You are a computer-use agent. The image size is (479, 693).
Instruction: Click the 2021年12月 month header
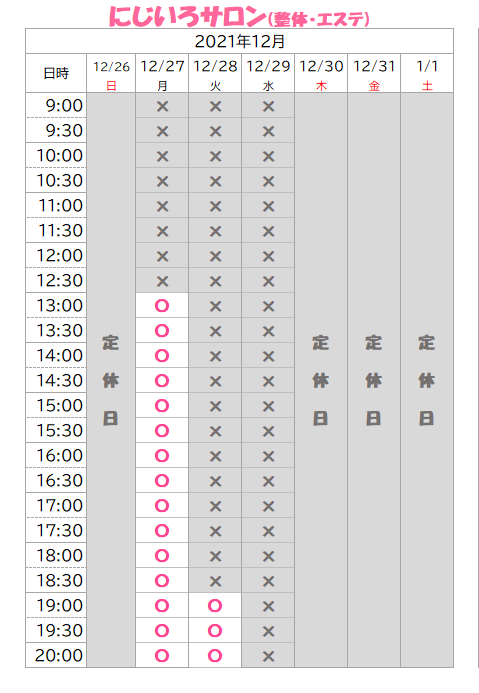coord(240,41)
